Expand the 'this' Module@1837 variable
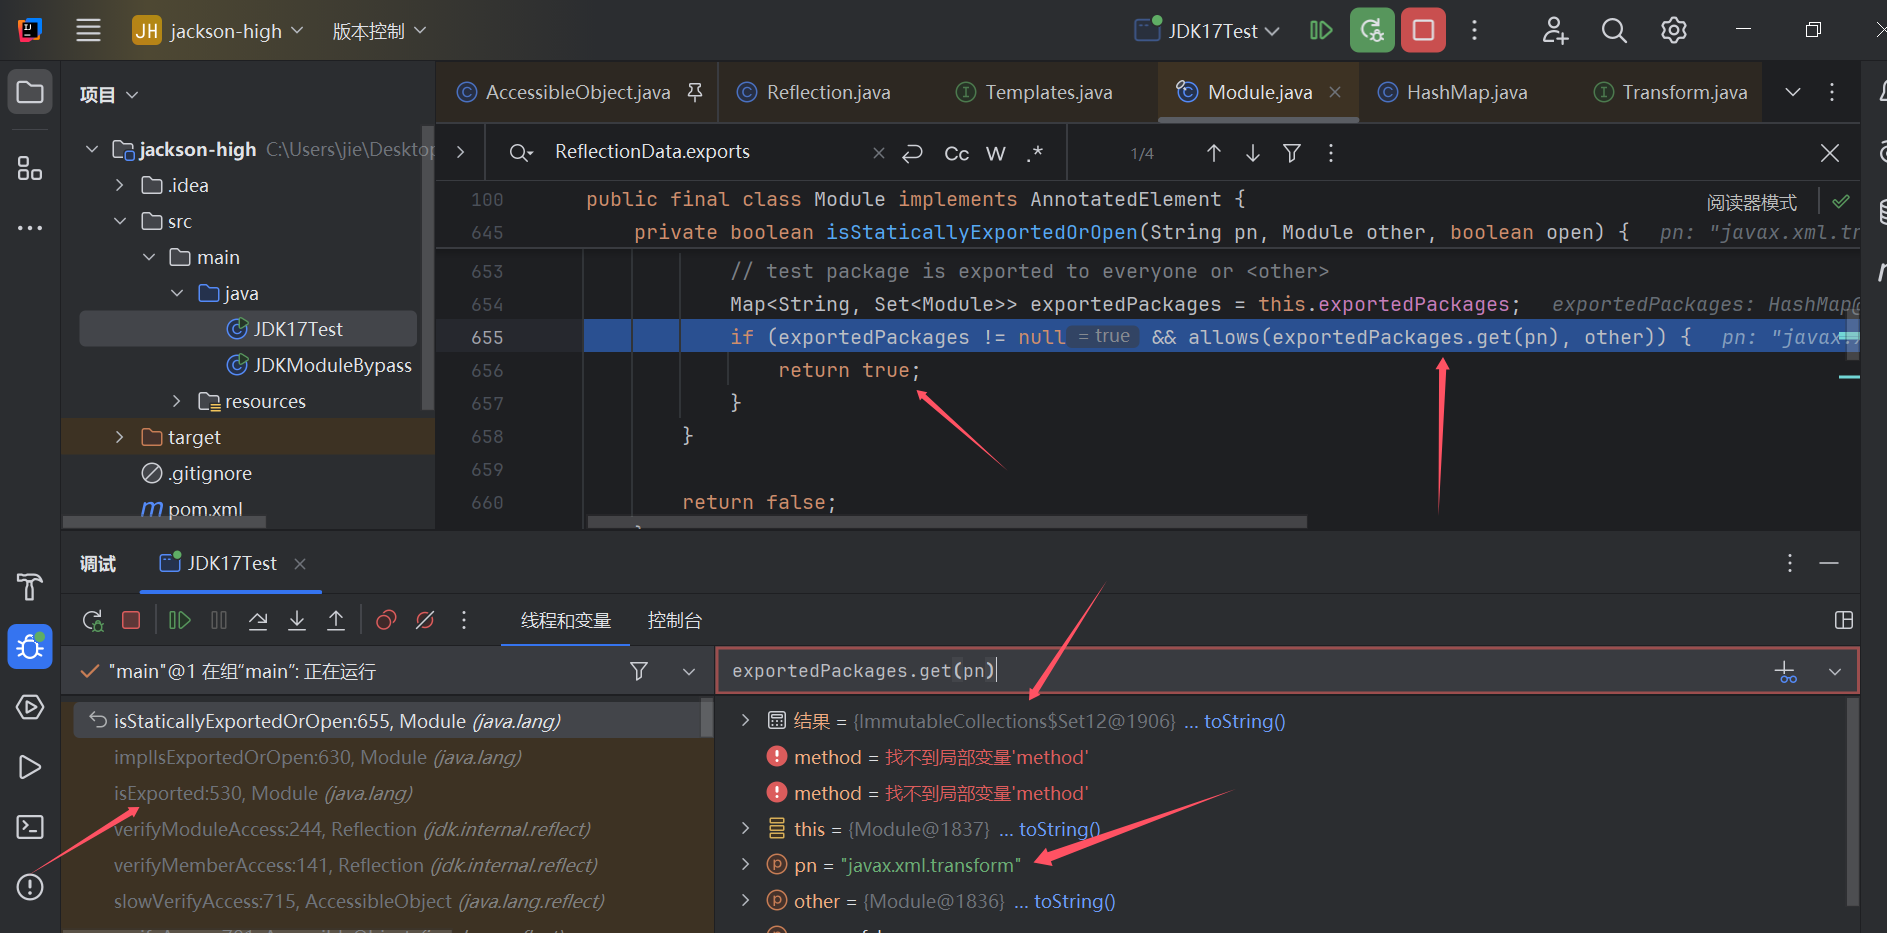This screenshot has height=933, width=1887. [x=745, y=829]
